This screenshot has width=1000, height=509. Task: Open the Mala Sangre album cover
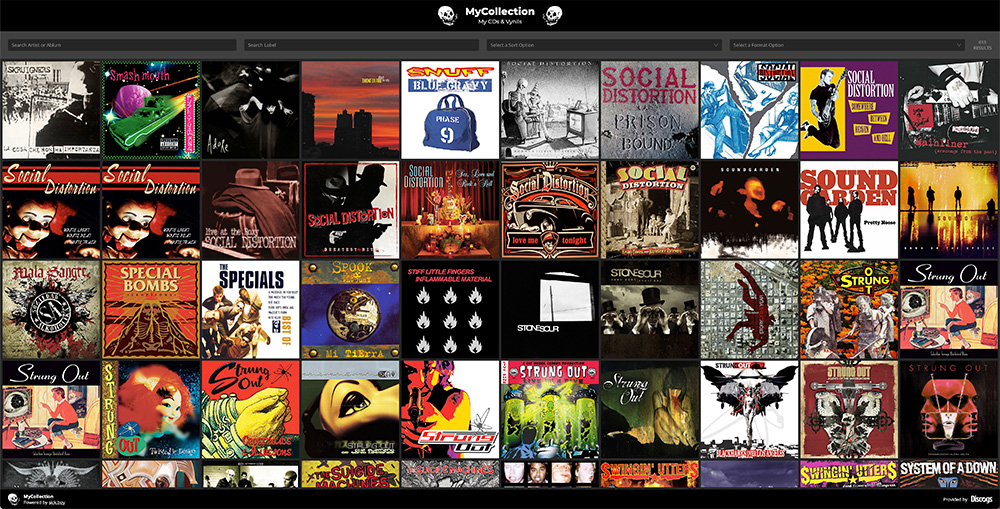coord(51,309)
